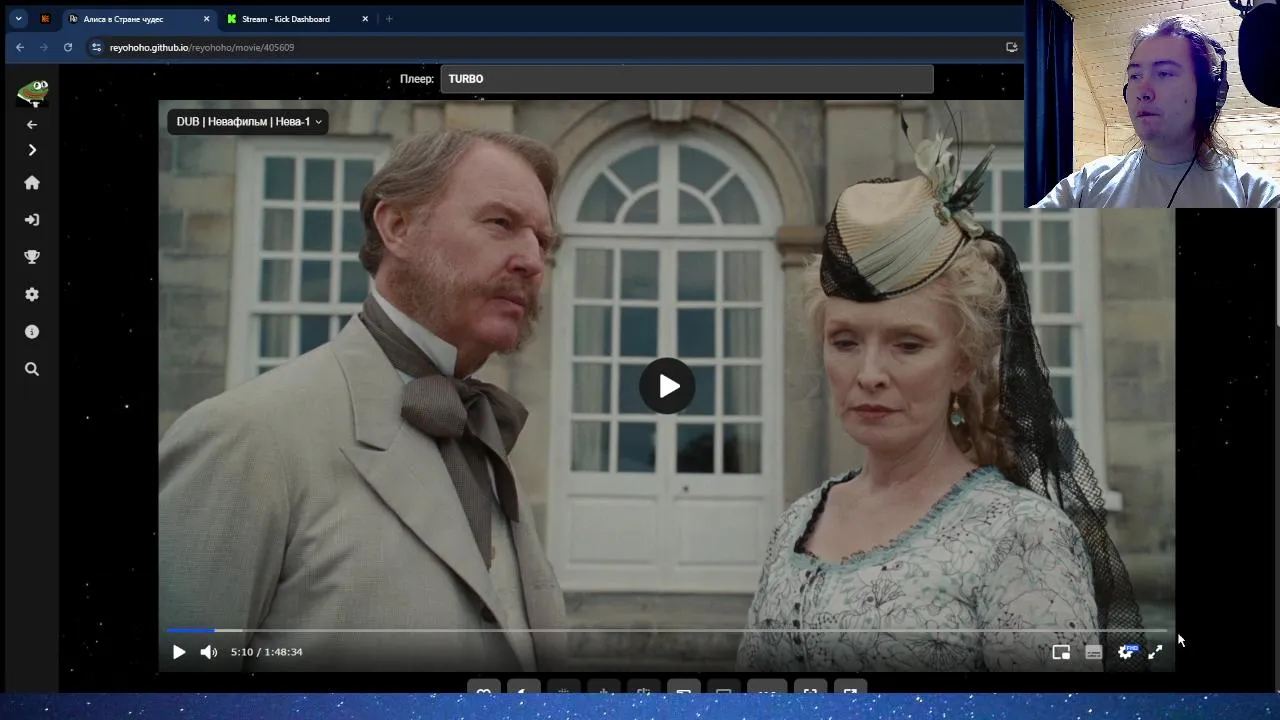Screen dimensions: 1280x720
Task: Switch to the Алиса в Стране чудес tab
Action: pyautogui.click(x=140, y=19)
